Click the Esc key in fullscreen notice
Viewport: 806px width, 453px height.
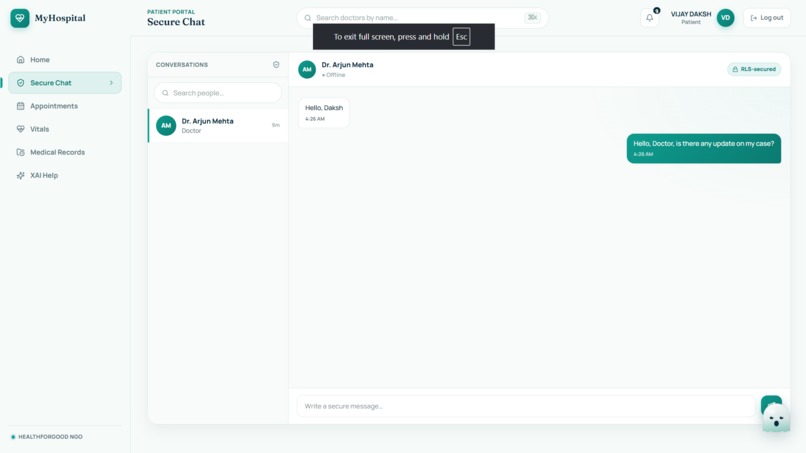tap(461, 37)
